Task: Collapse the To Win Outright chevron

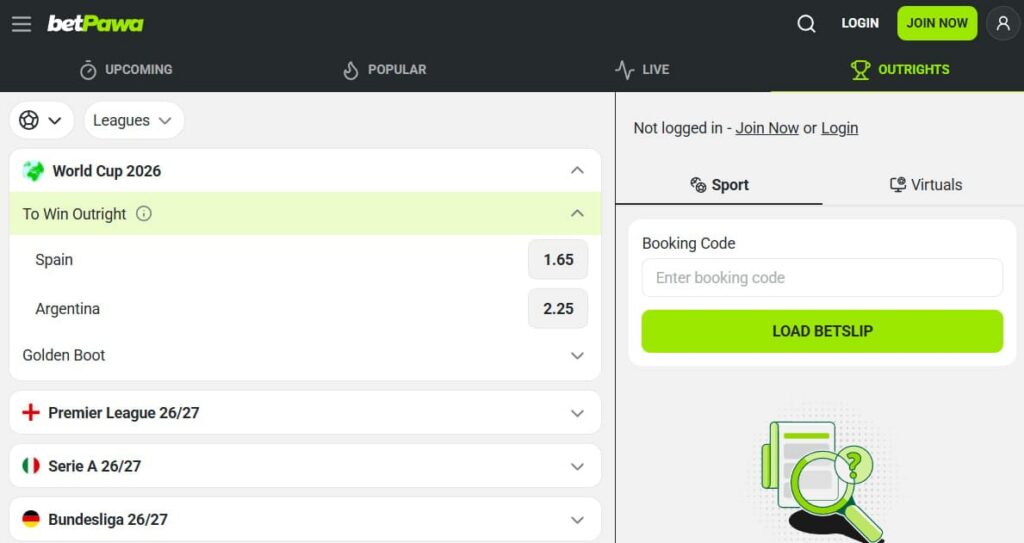Action: click(577, 214)
